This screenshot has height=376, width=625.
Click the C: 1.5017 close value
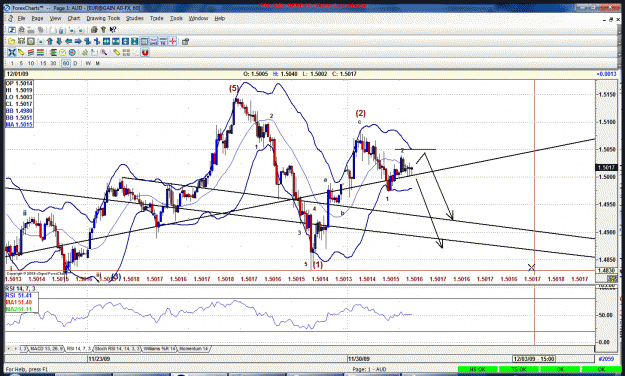tap(345, 74)
